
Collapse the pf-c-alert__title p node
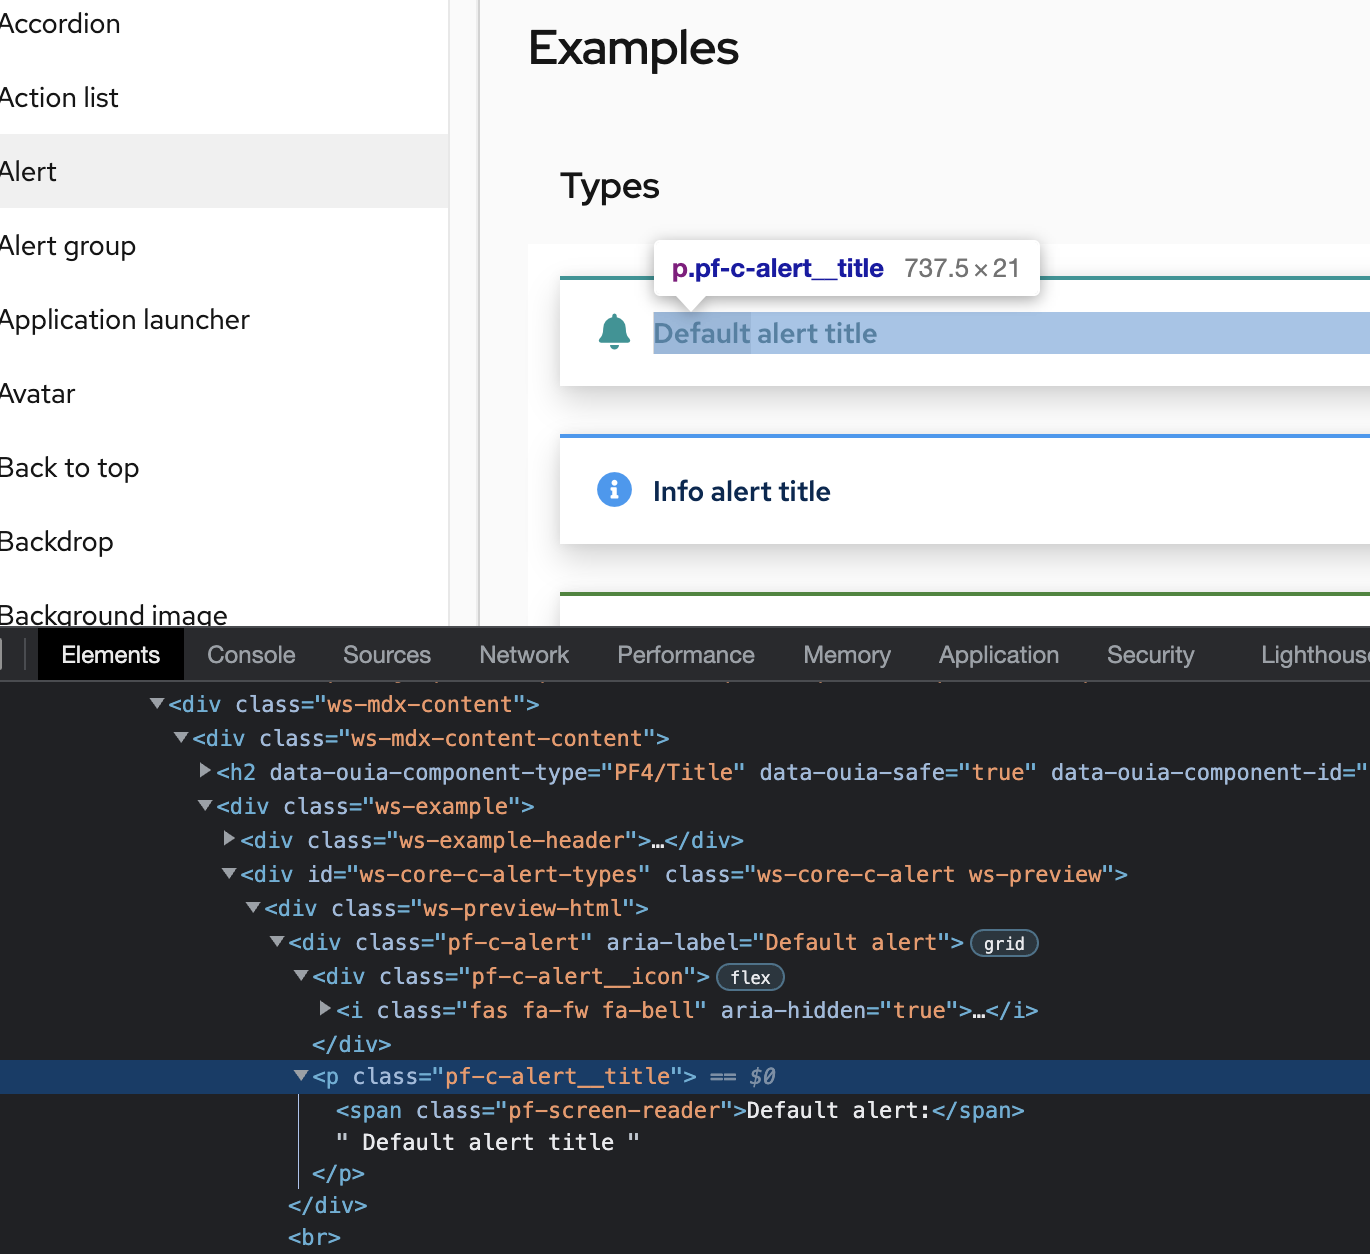301,1076
